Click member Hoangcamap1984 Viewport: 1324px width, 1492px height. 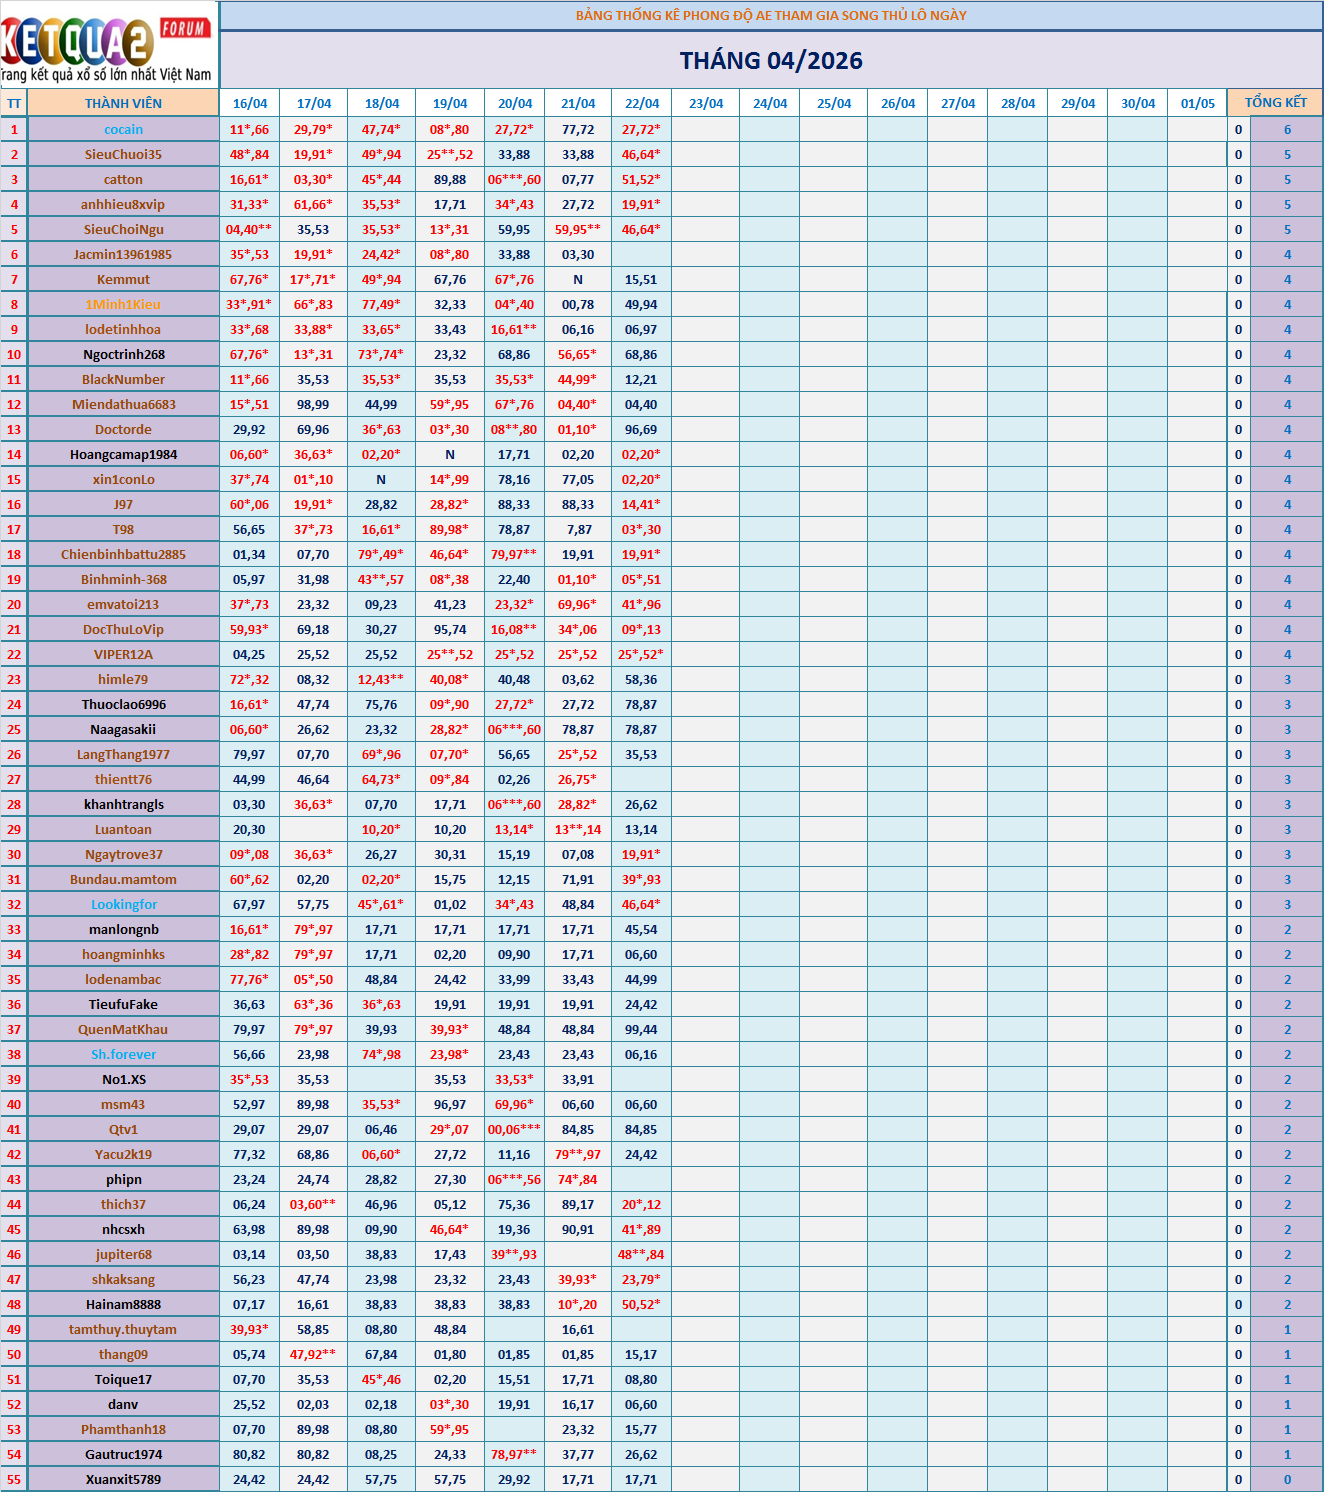(x=123, y=454)
